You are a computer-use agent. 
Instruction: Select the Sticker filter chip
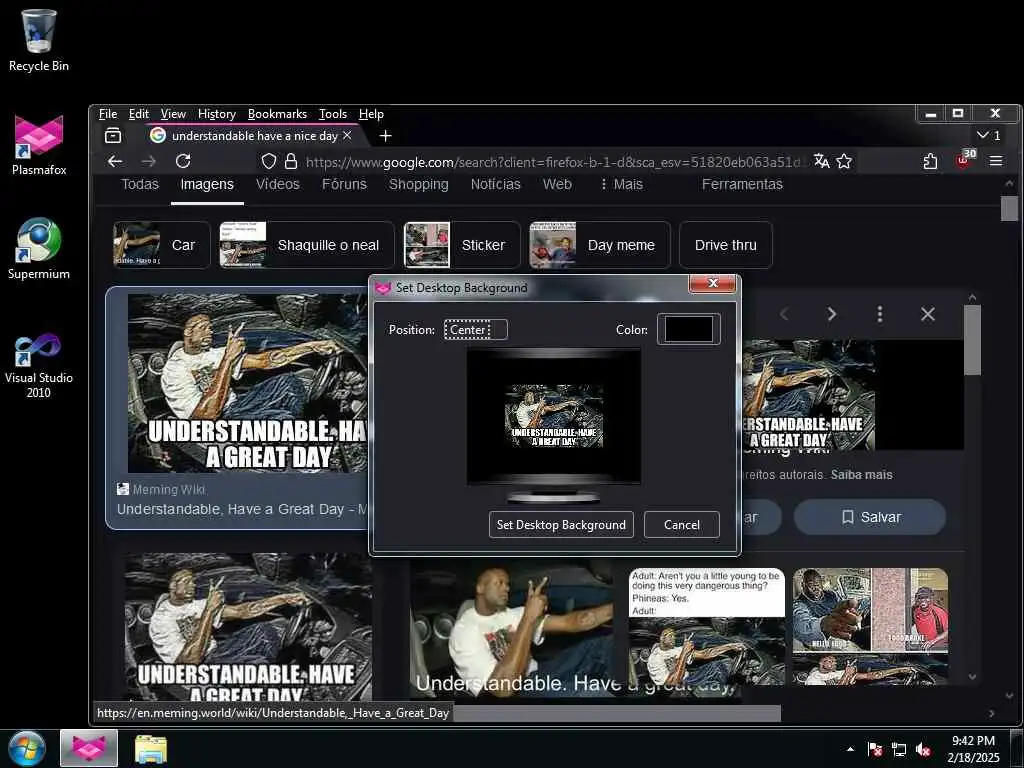[x=462, y=245]
